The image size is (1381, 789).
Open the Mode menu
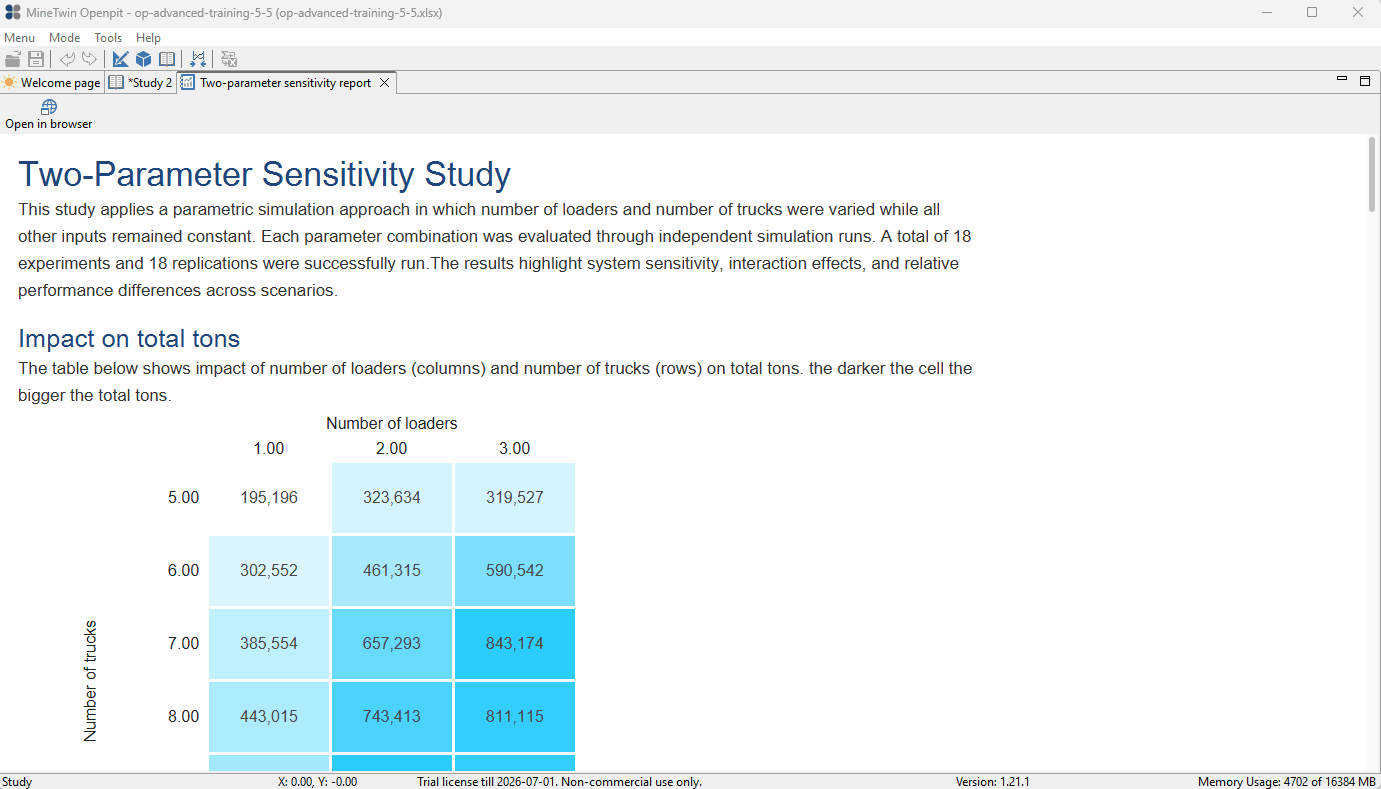point(64,38)
